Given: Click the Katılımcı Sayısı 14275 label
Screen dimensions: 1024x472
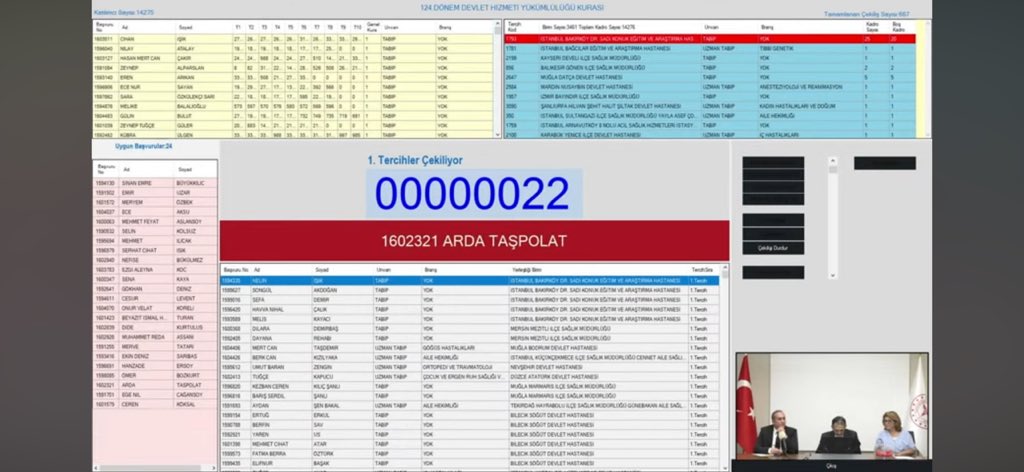Looking at the screenshot, I should [x=124, y=12].
